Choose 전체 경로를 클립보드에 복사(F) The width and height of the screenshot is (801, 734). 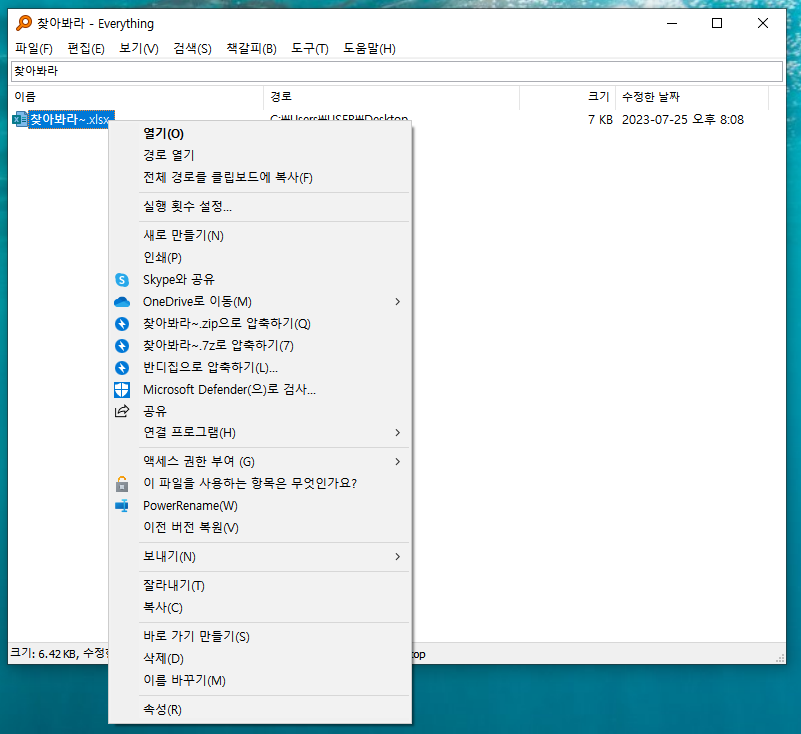coord(260,178)
